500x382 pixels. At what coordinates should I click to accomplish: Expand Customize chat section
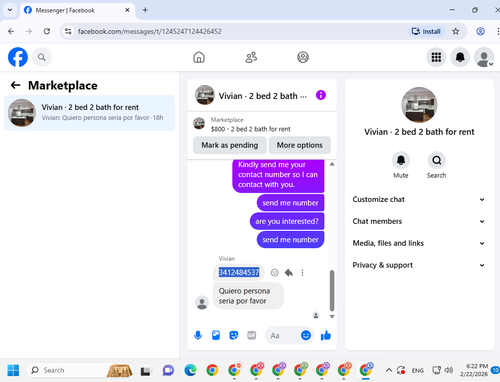(x=419, y=199)
